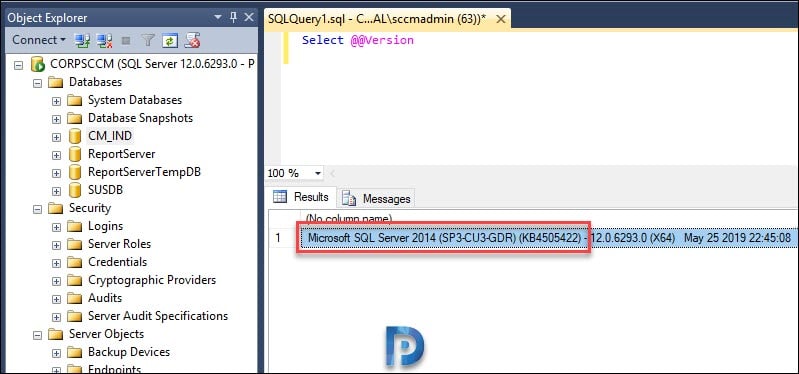Expand the Cryptographic Providers folder

click(56, 281)
